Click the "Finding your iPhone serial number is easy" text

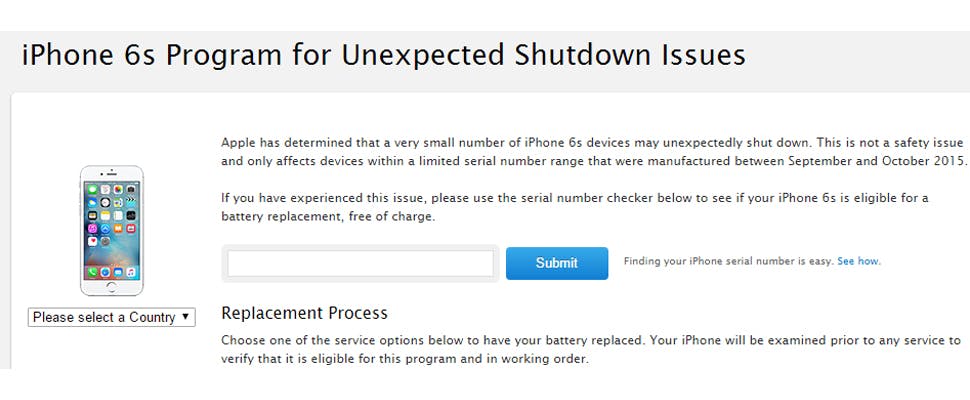tap(727, 262)
